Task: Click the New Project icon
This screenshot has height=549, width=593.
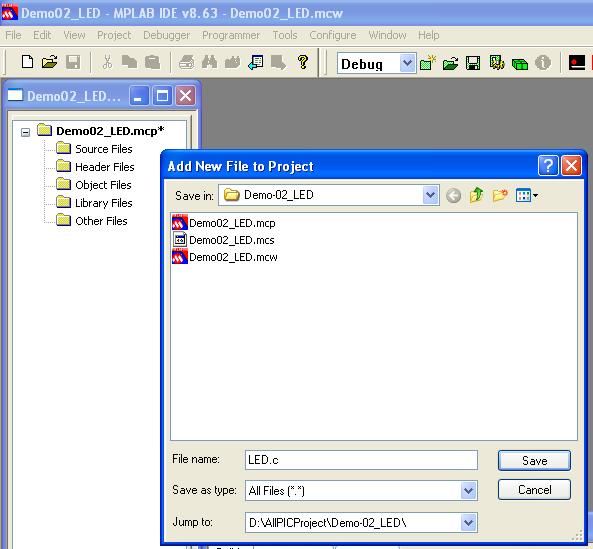Action: (x=428, y=63)
